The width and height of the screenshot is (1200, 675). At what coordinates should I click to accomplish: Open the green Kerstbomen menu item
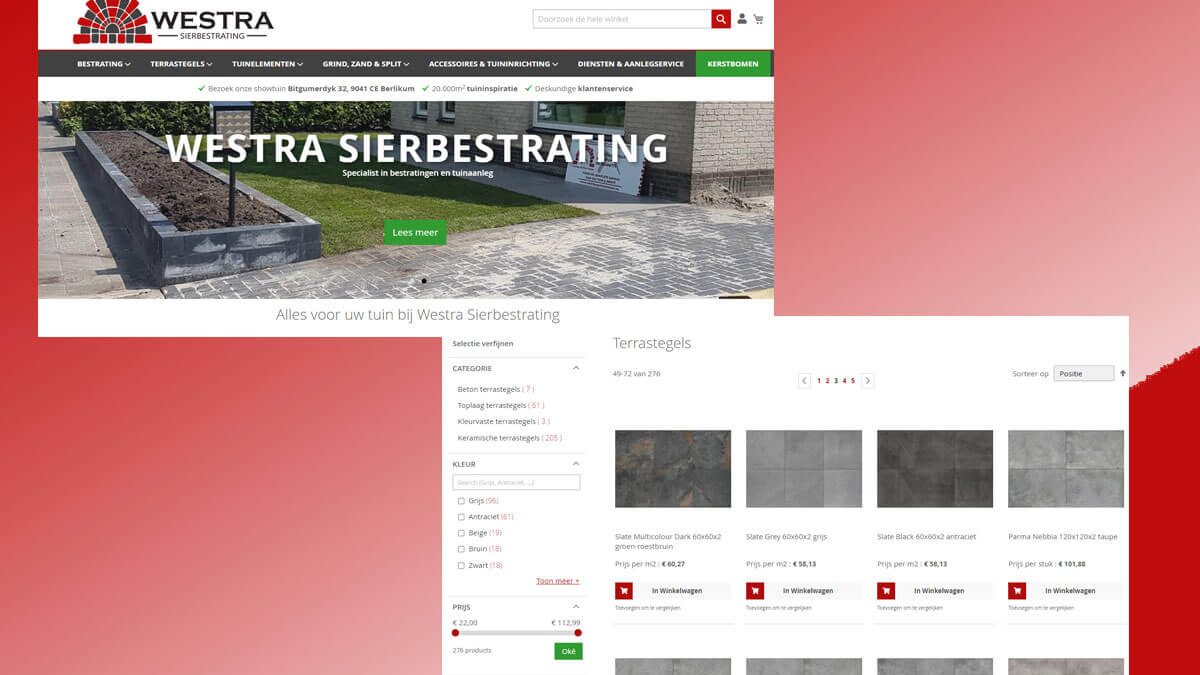point(733,64)
